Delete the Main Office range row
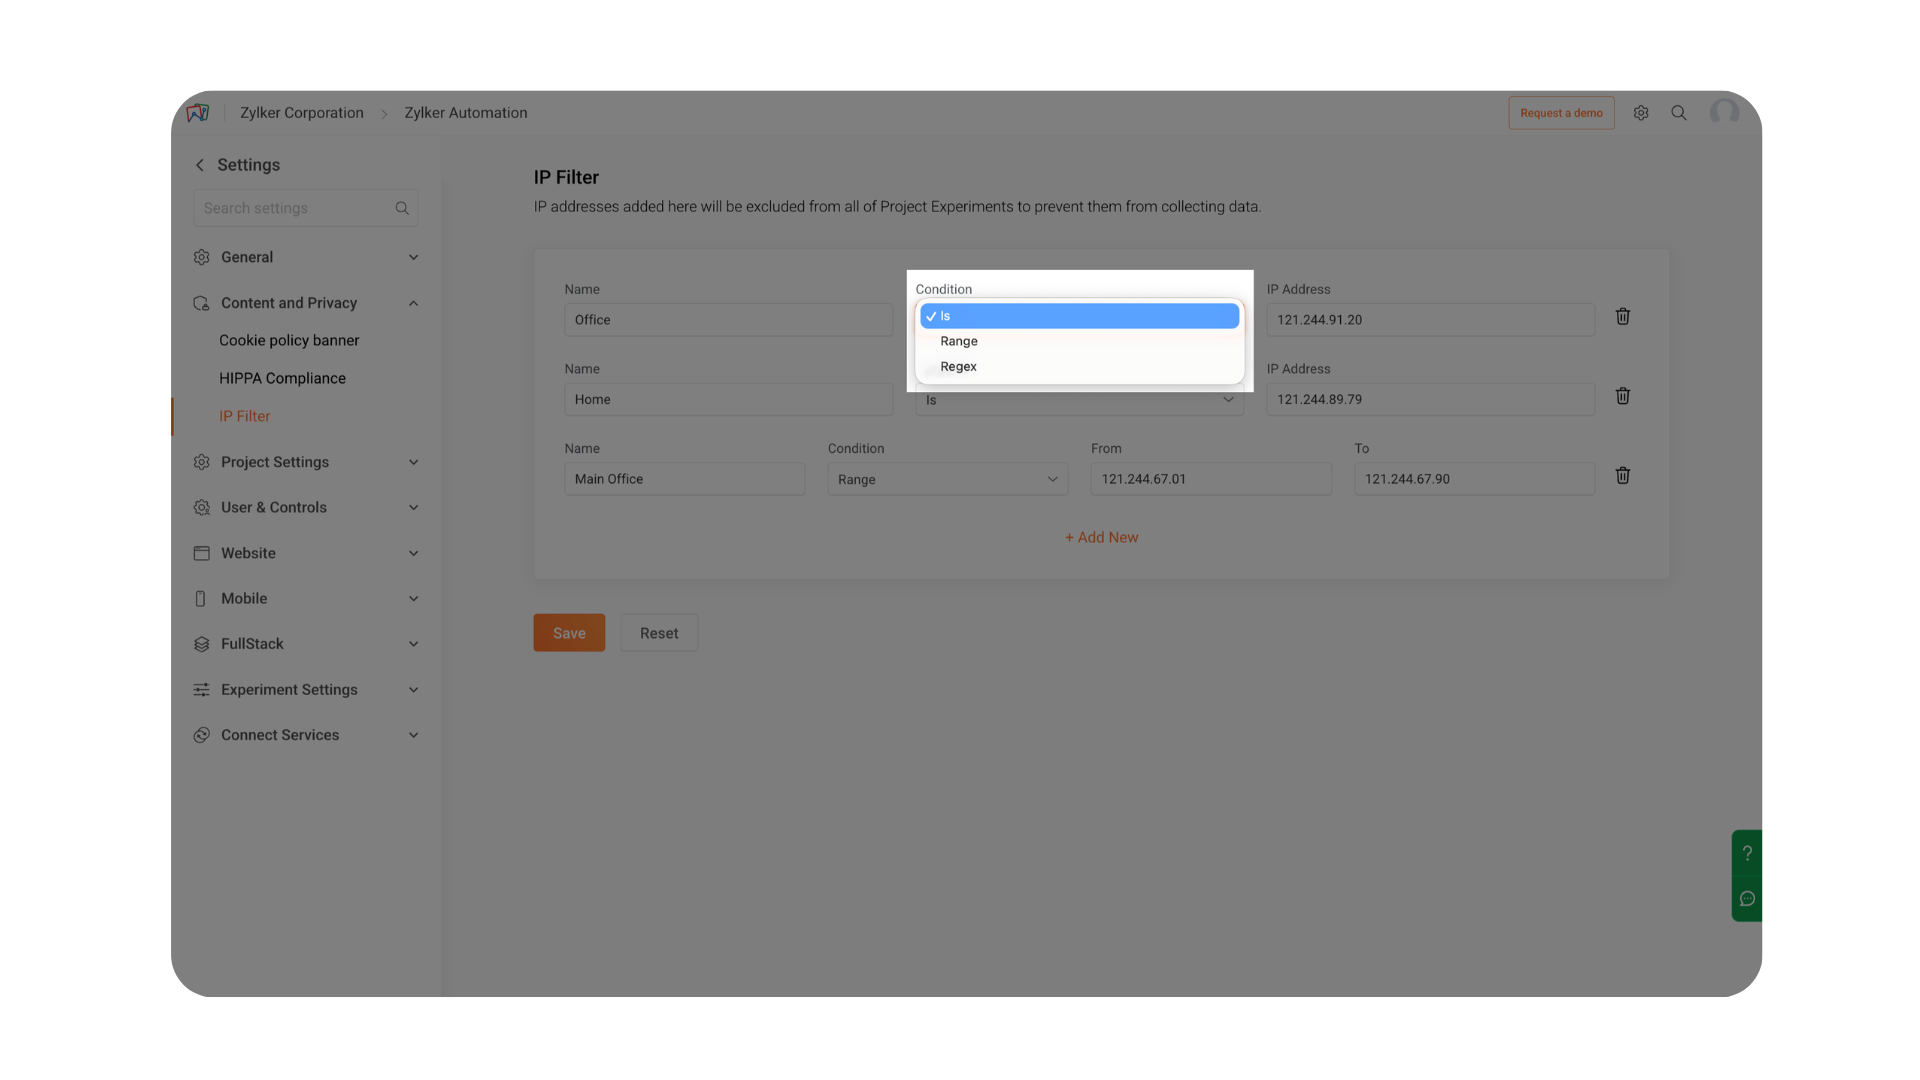Image resolution: width=1920 pixels, height=1080 pixels. (1622, 476)
